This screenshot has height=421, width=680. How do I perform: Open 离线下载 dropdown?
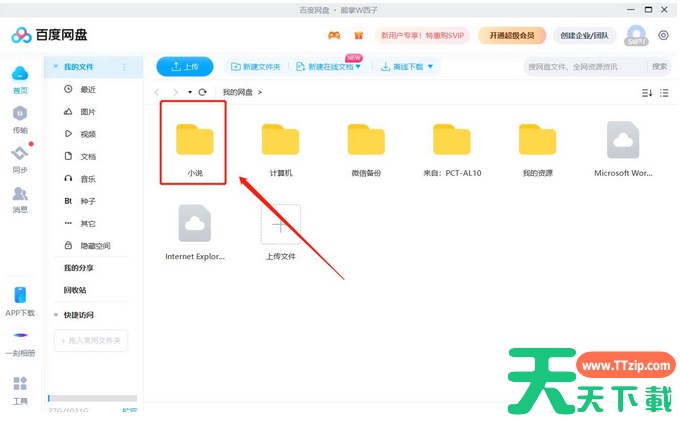[407, 67]
